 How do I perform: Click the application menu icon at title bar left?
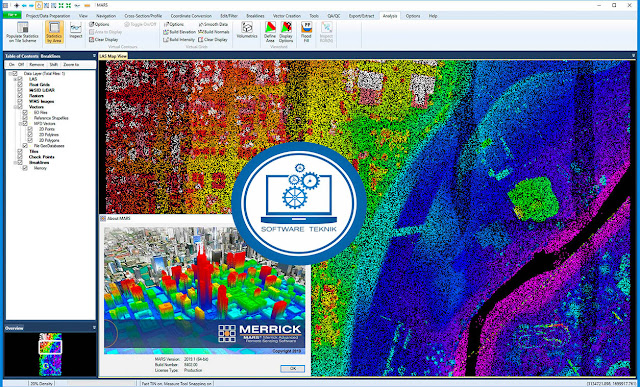(x=5, y=6)
